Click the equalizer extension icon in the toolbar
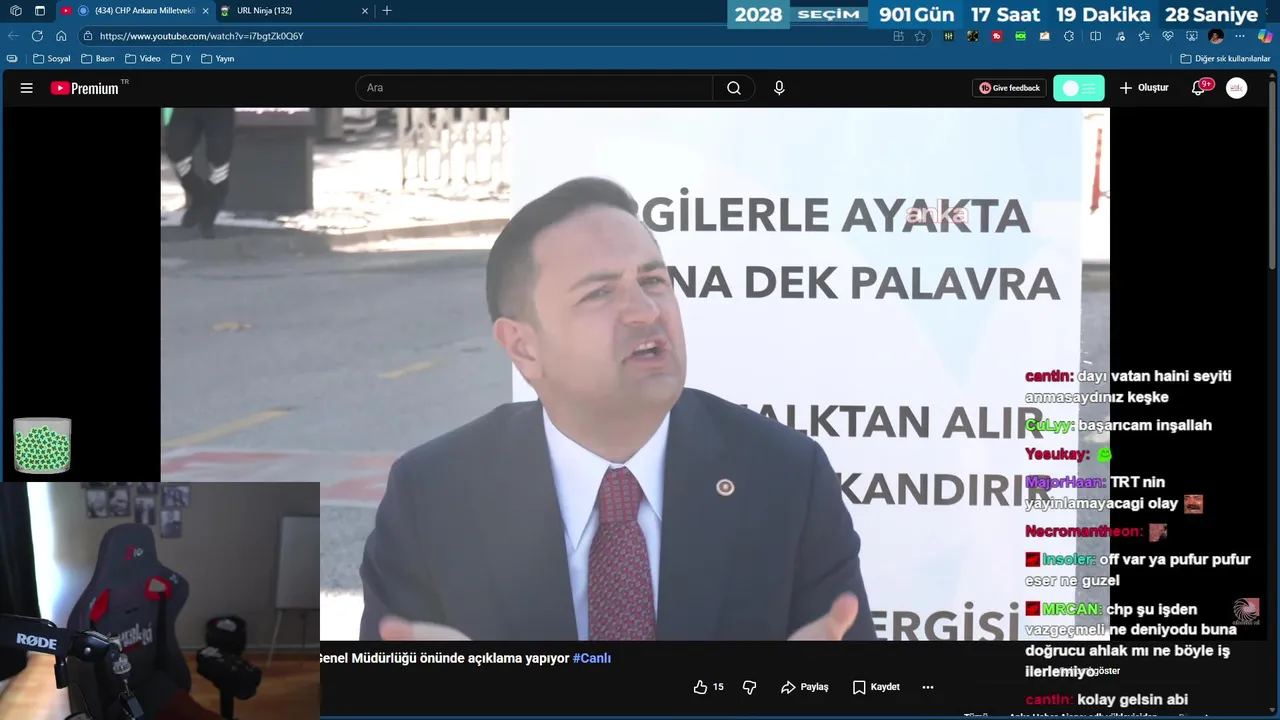 click(948, 36)
